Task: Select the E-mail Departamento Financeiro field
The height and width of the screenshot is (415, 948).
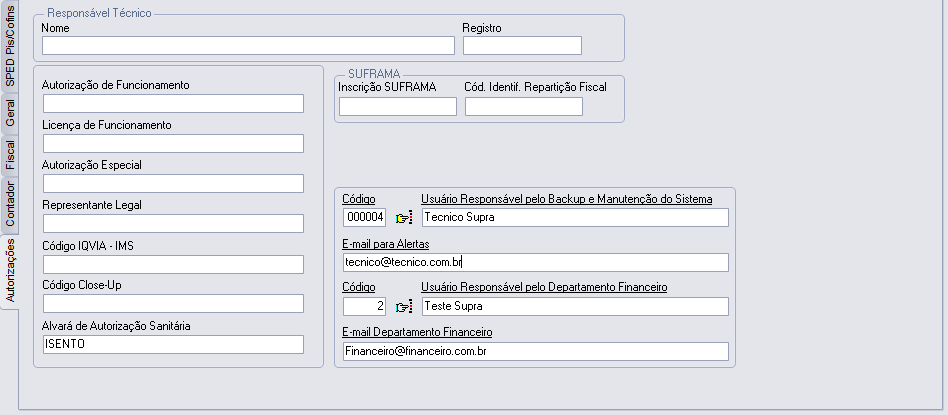Action: (535, 352)
